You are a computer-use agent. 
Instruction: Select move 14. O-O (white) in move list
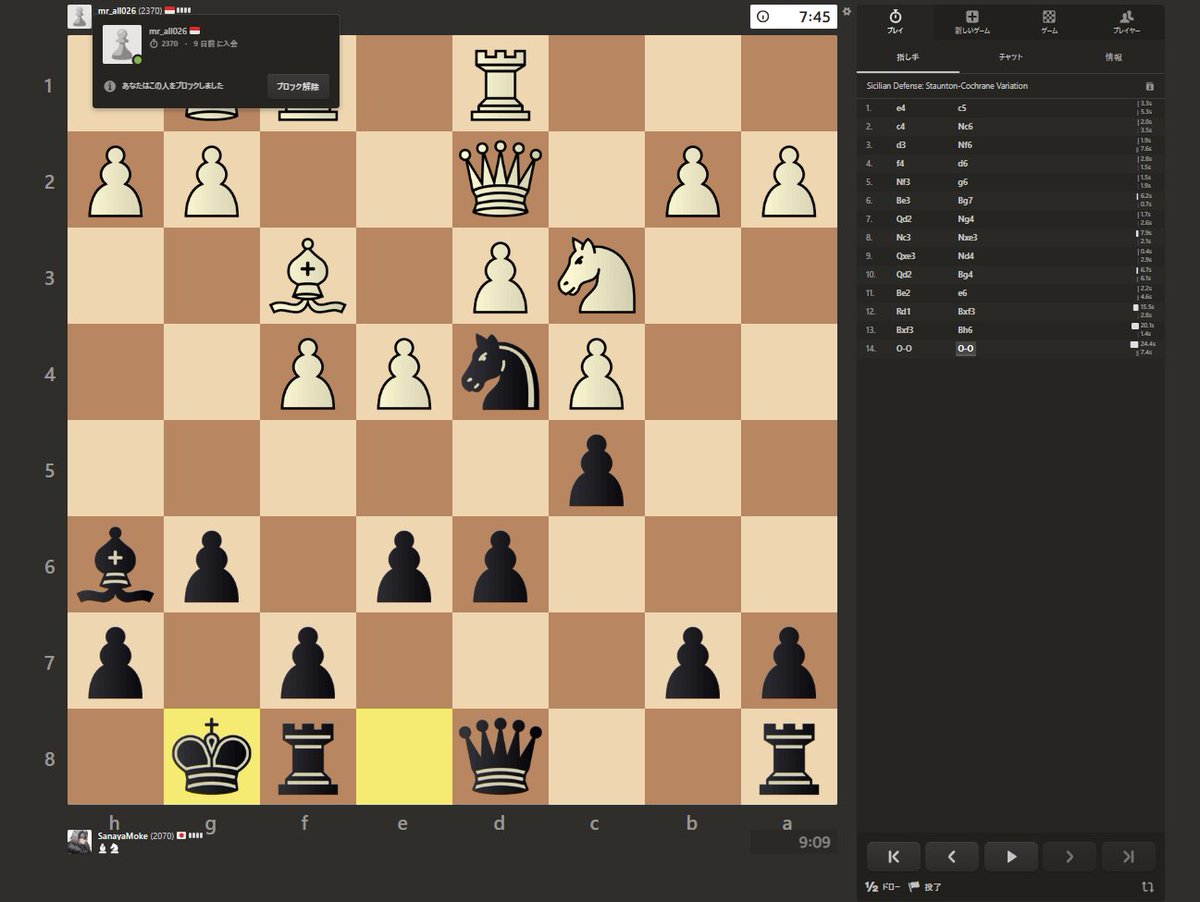[x=904, y=348]
